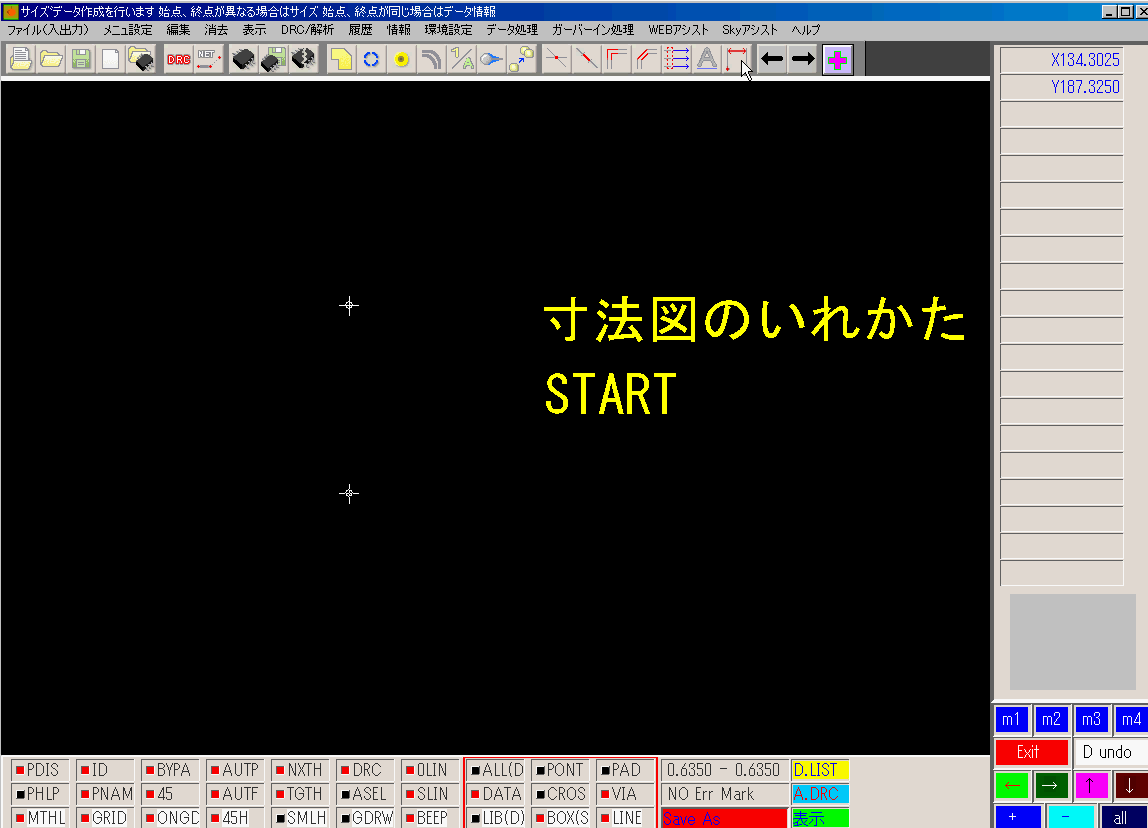The height and width of the screenshot is (828, 1148).
Task: Toggle the MTHL option
Action: click(40, 818)
